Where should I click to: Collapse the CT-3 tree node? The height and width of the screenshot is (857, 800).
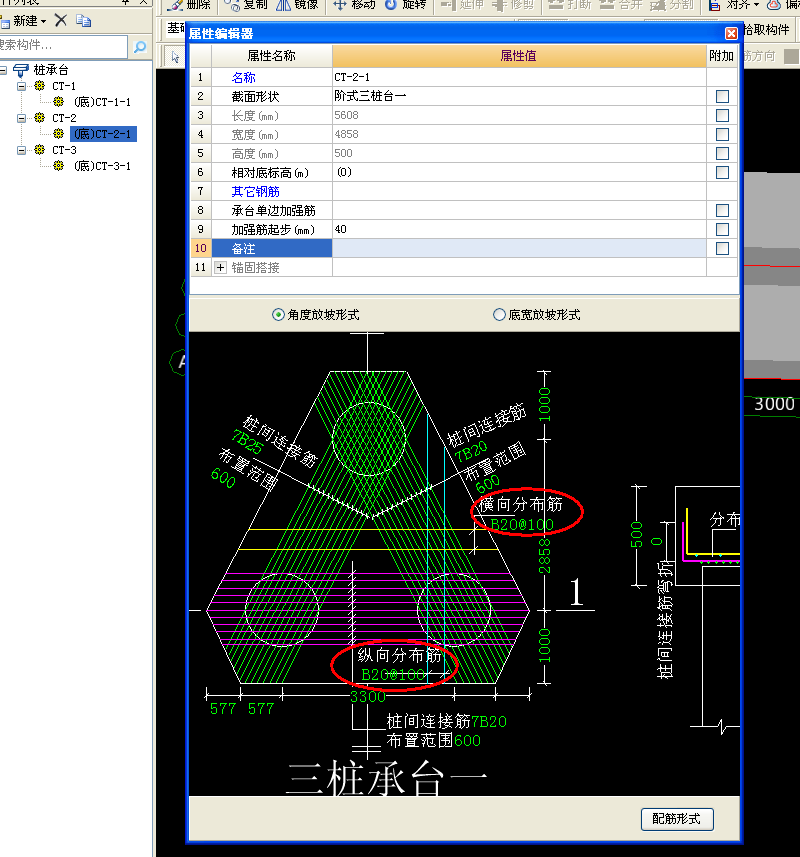coord(21,150)
